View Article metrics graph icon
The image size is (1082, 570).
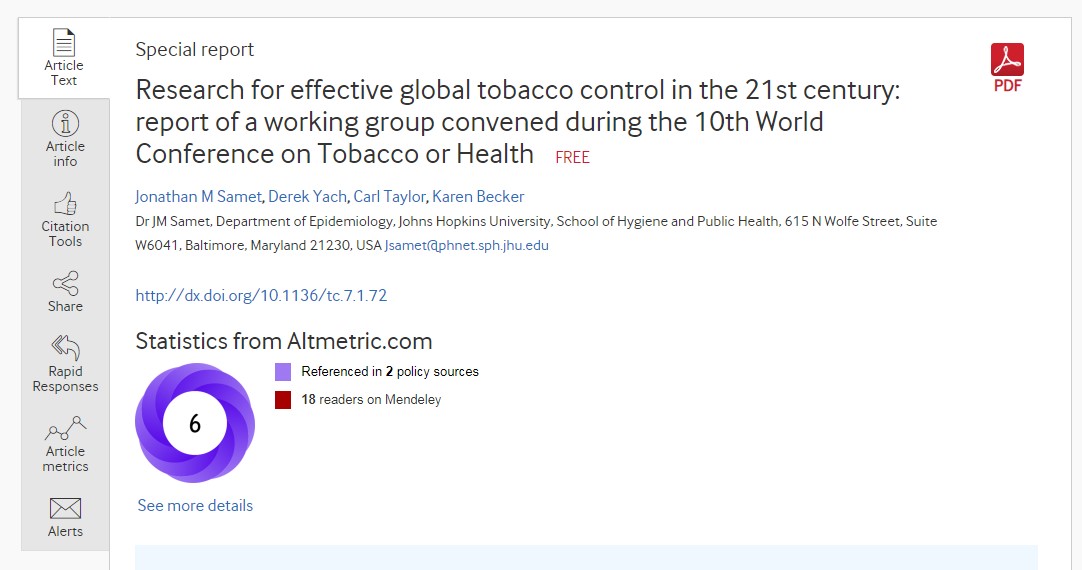pos(65,429)
